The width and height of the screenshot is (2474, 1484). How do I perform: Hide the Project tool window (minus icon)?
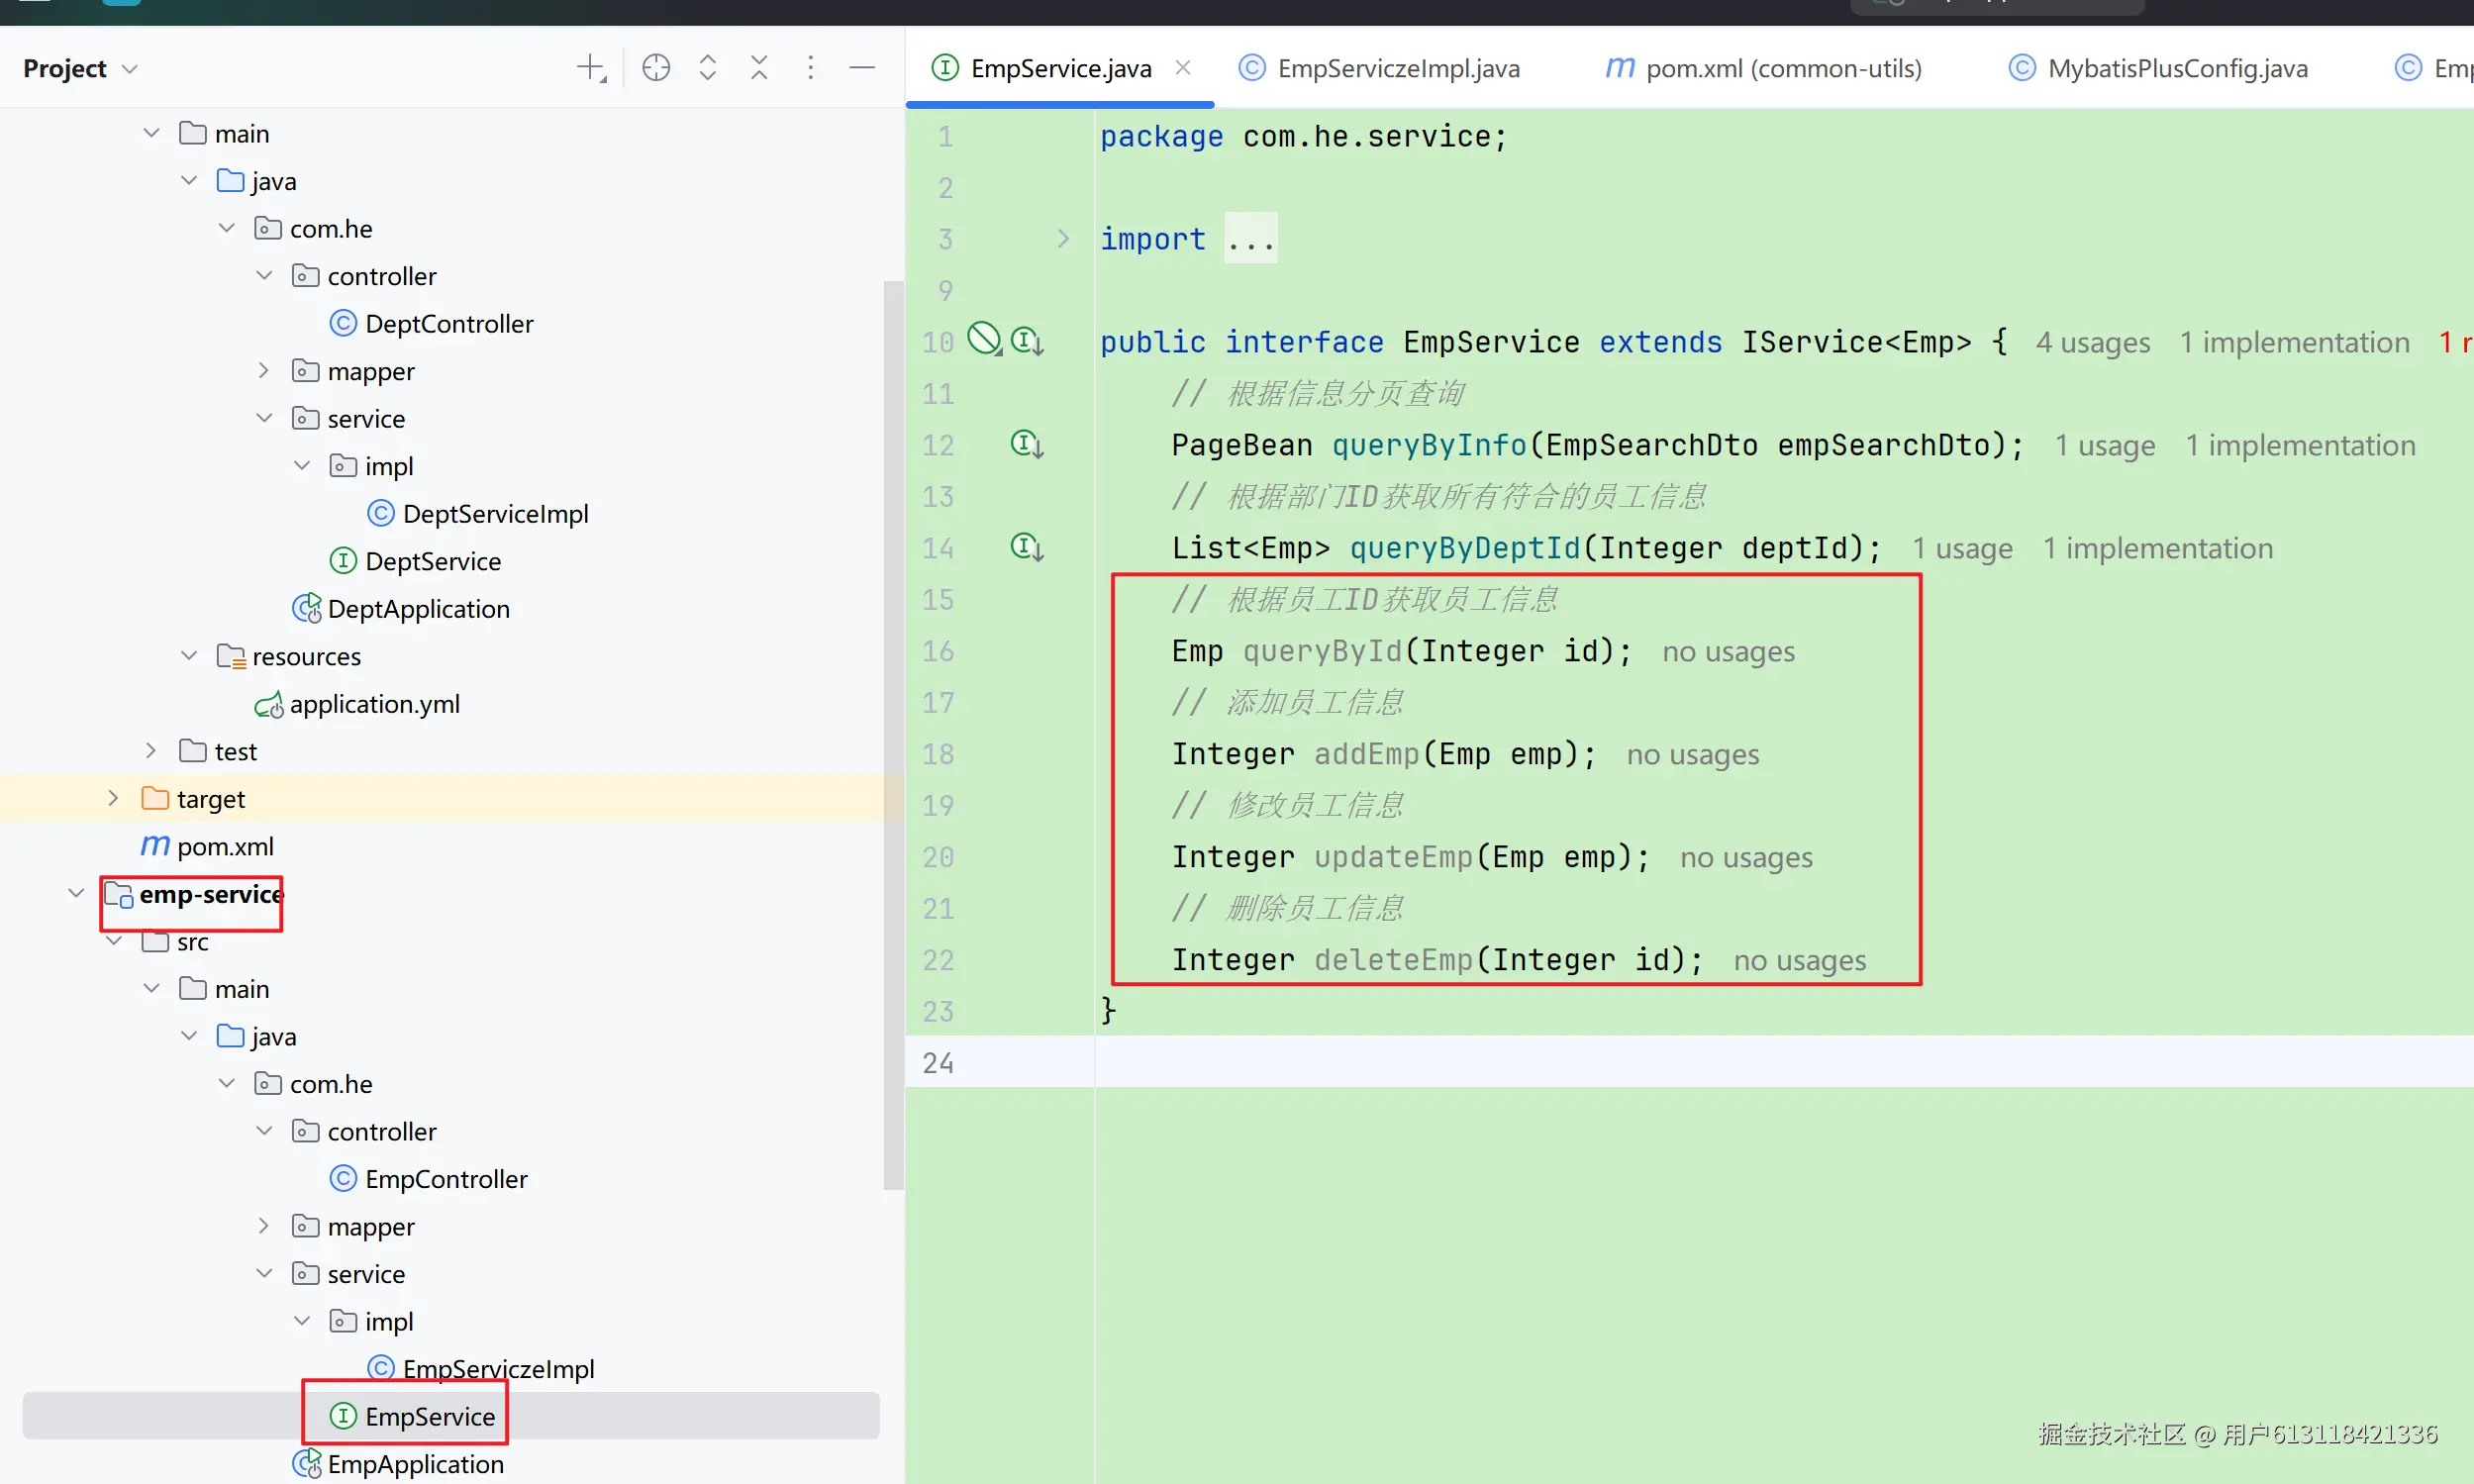[x=862, y=68]
